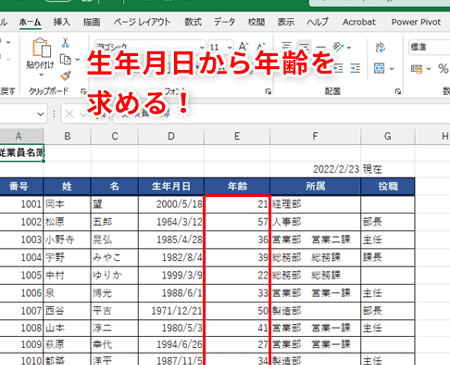450x365 pixels.
Task: Open the 数式 tab
Action: [x=193, y=22]
